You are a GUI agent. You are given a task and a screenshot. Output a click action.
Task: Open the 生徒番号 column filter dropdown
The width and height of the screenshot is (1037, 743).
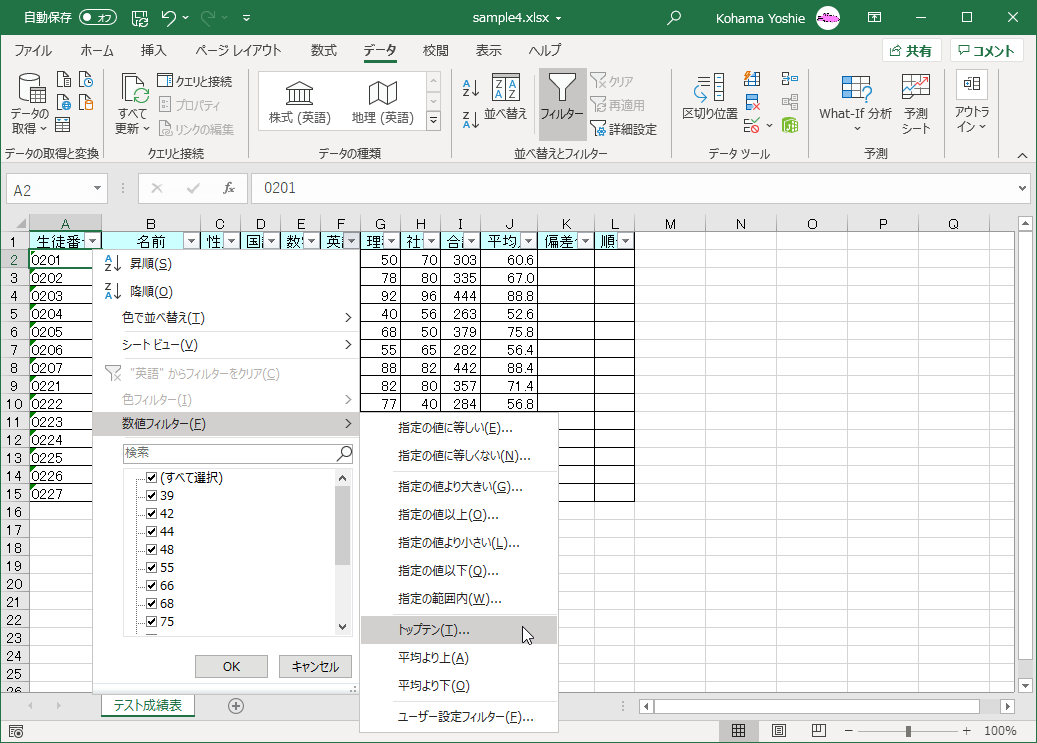[x=93, y=241]
